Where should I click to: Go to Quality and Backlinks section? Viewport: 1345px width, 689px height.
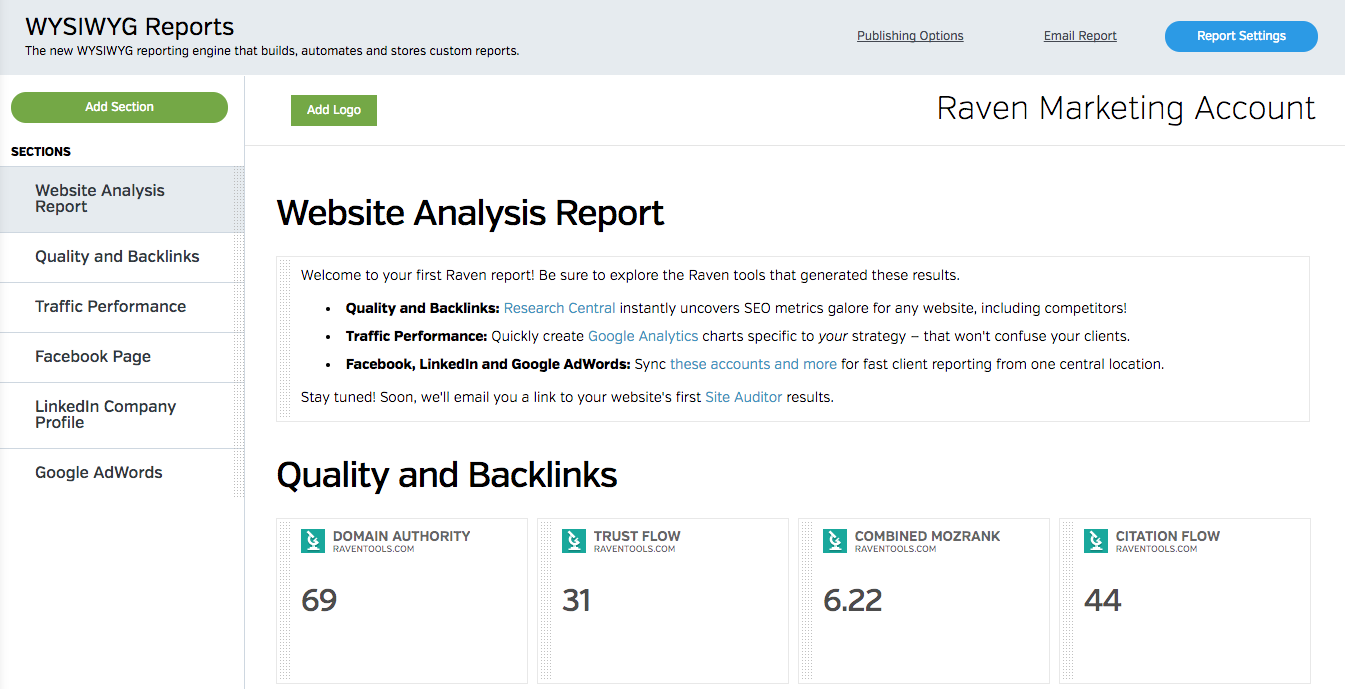[x=117, y=257]
